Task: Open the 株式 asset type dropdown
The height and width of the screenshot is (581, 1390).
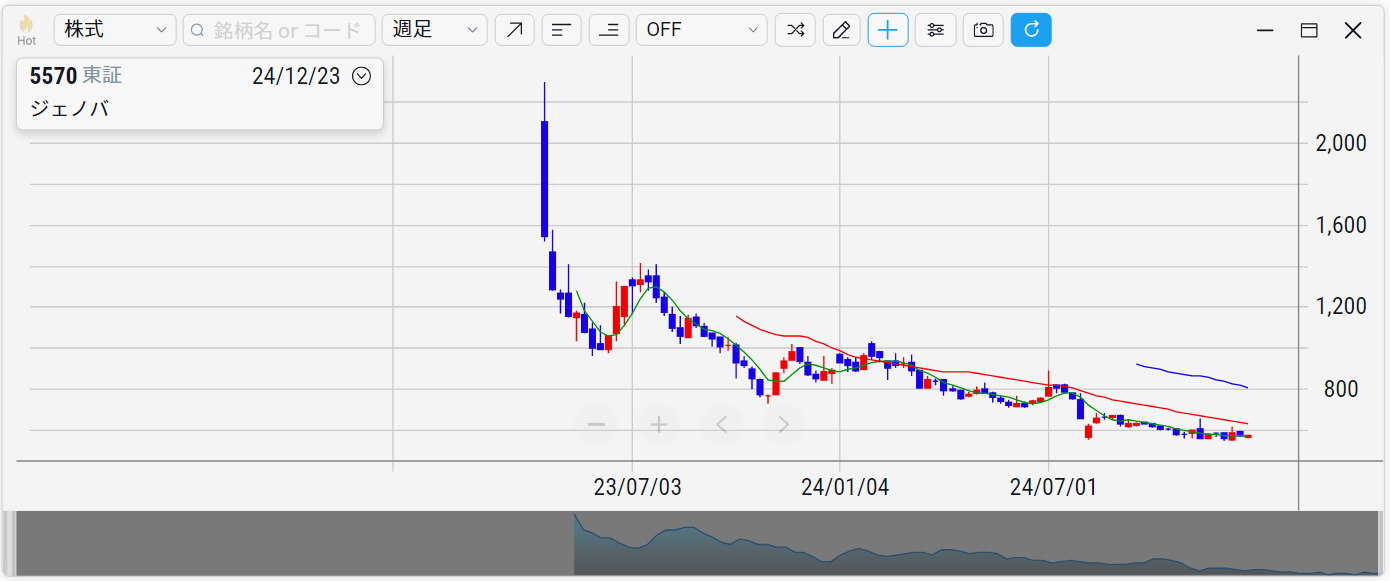Action: [x=115, y=30]
